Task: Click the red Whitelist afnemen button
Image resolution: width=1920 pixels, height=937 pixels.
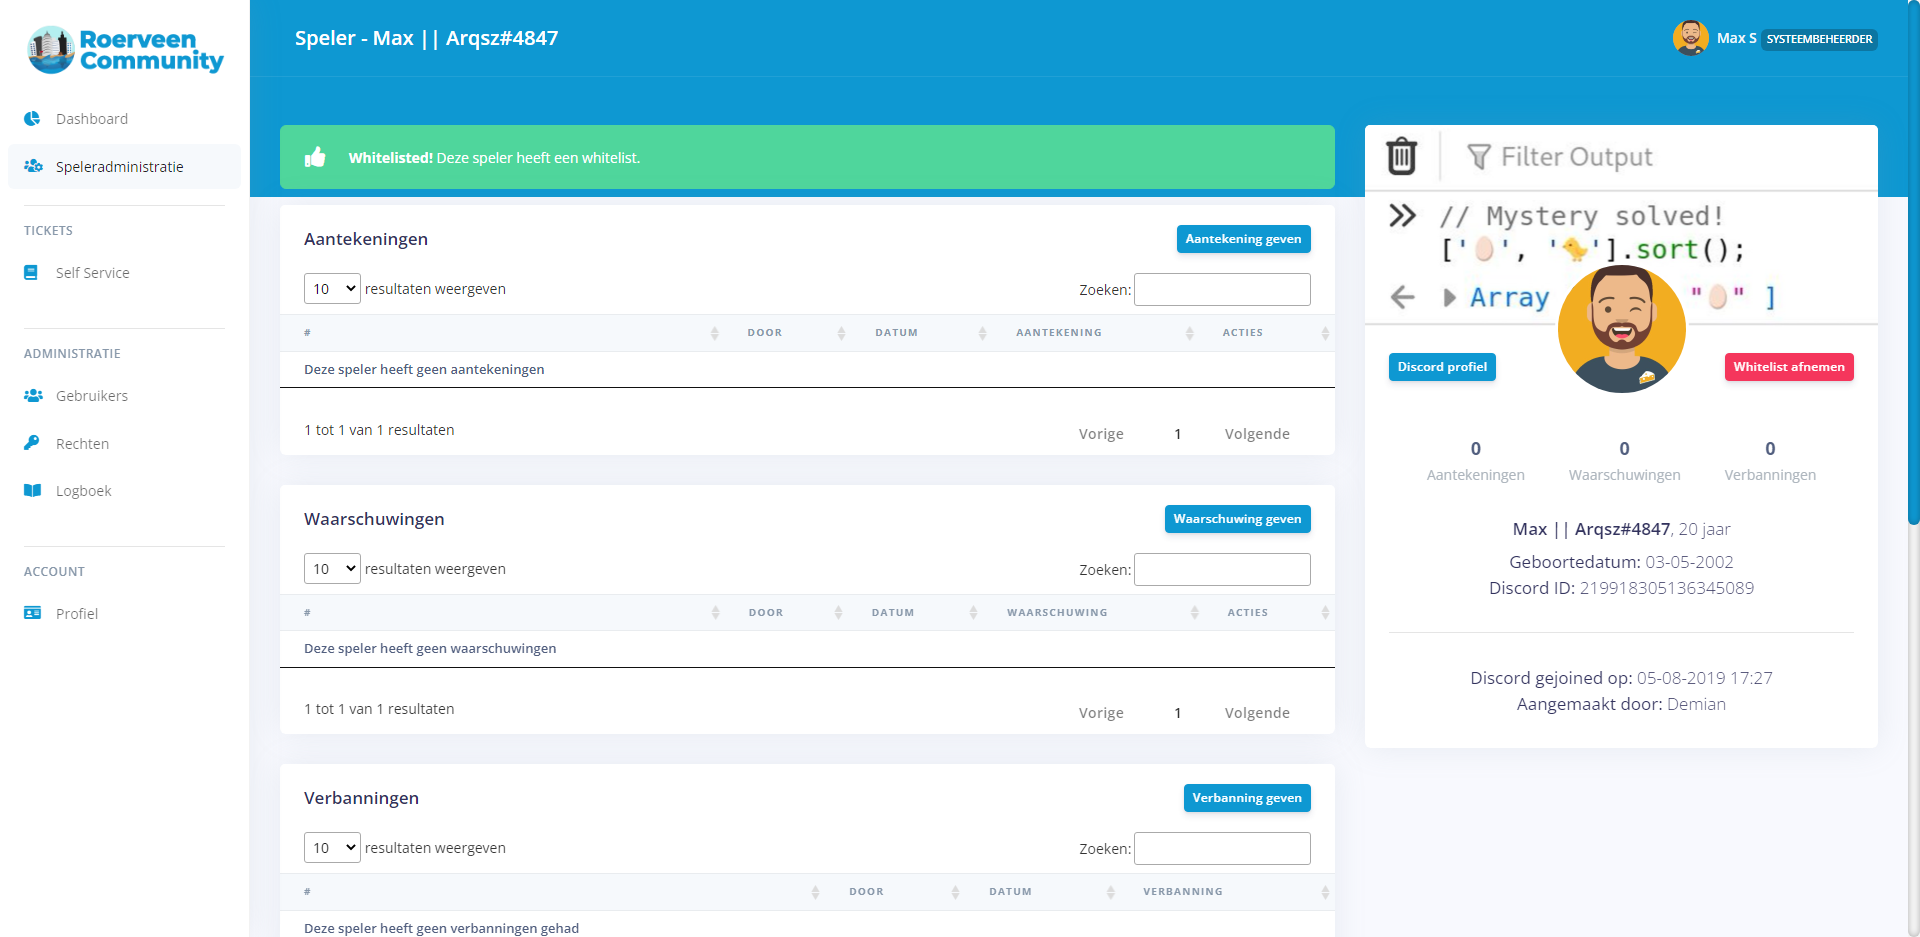Action: click(x=1788, y=367)
